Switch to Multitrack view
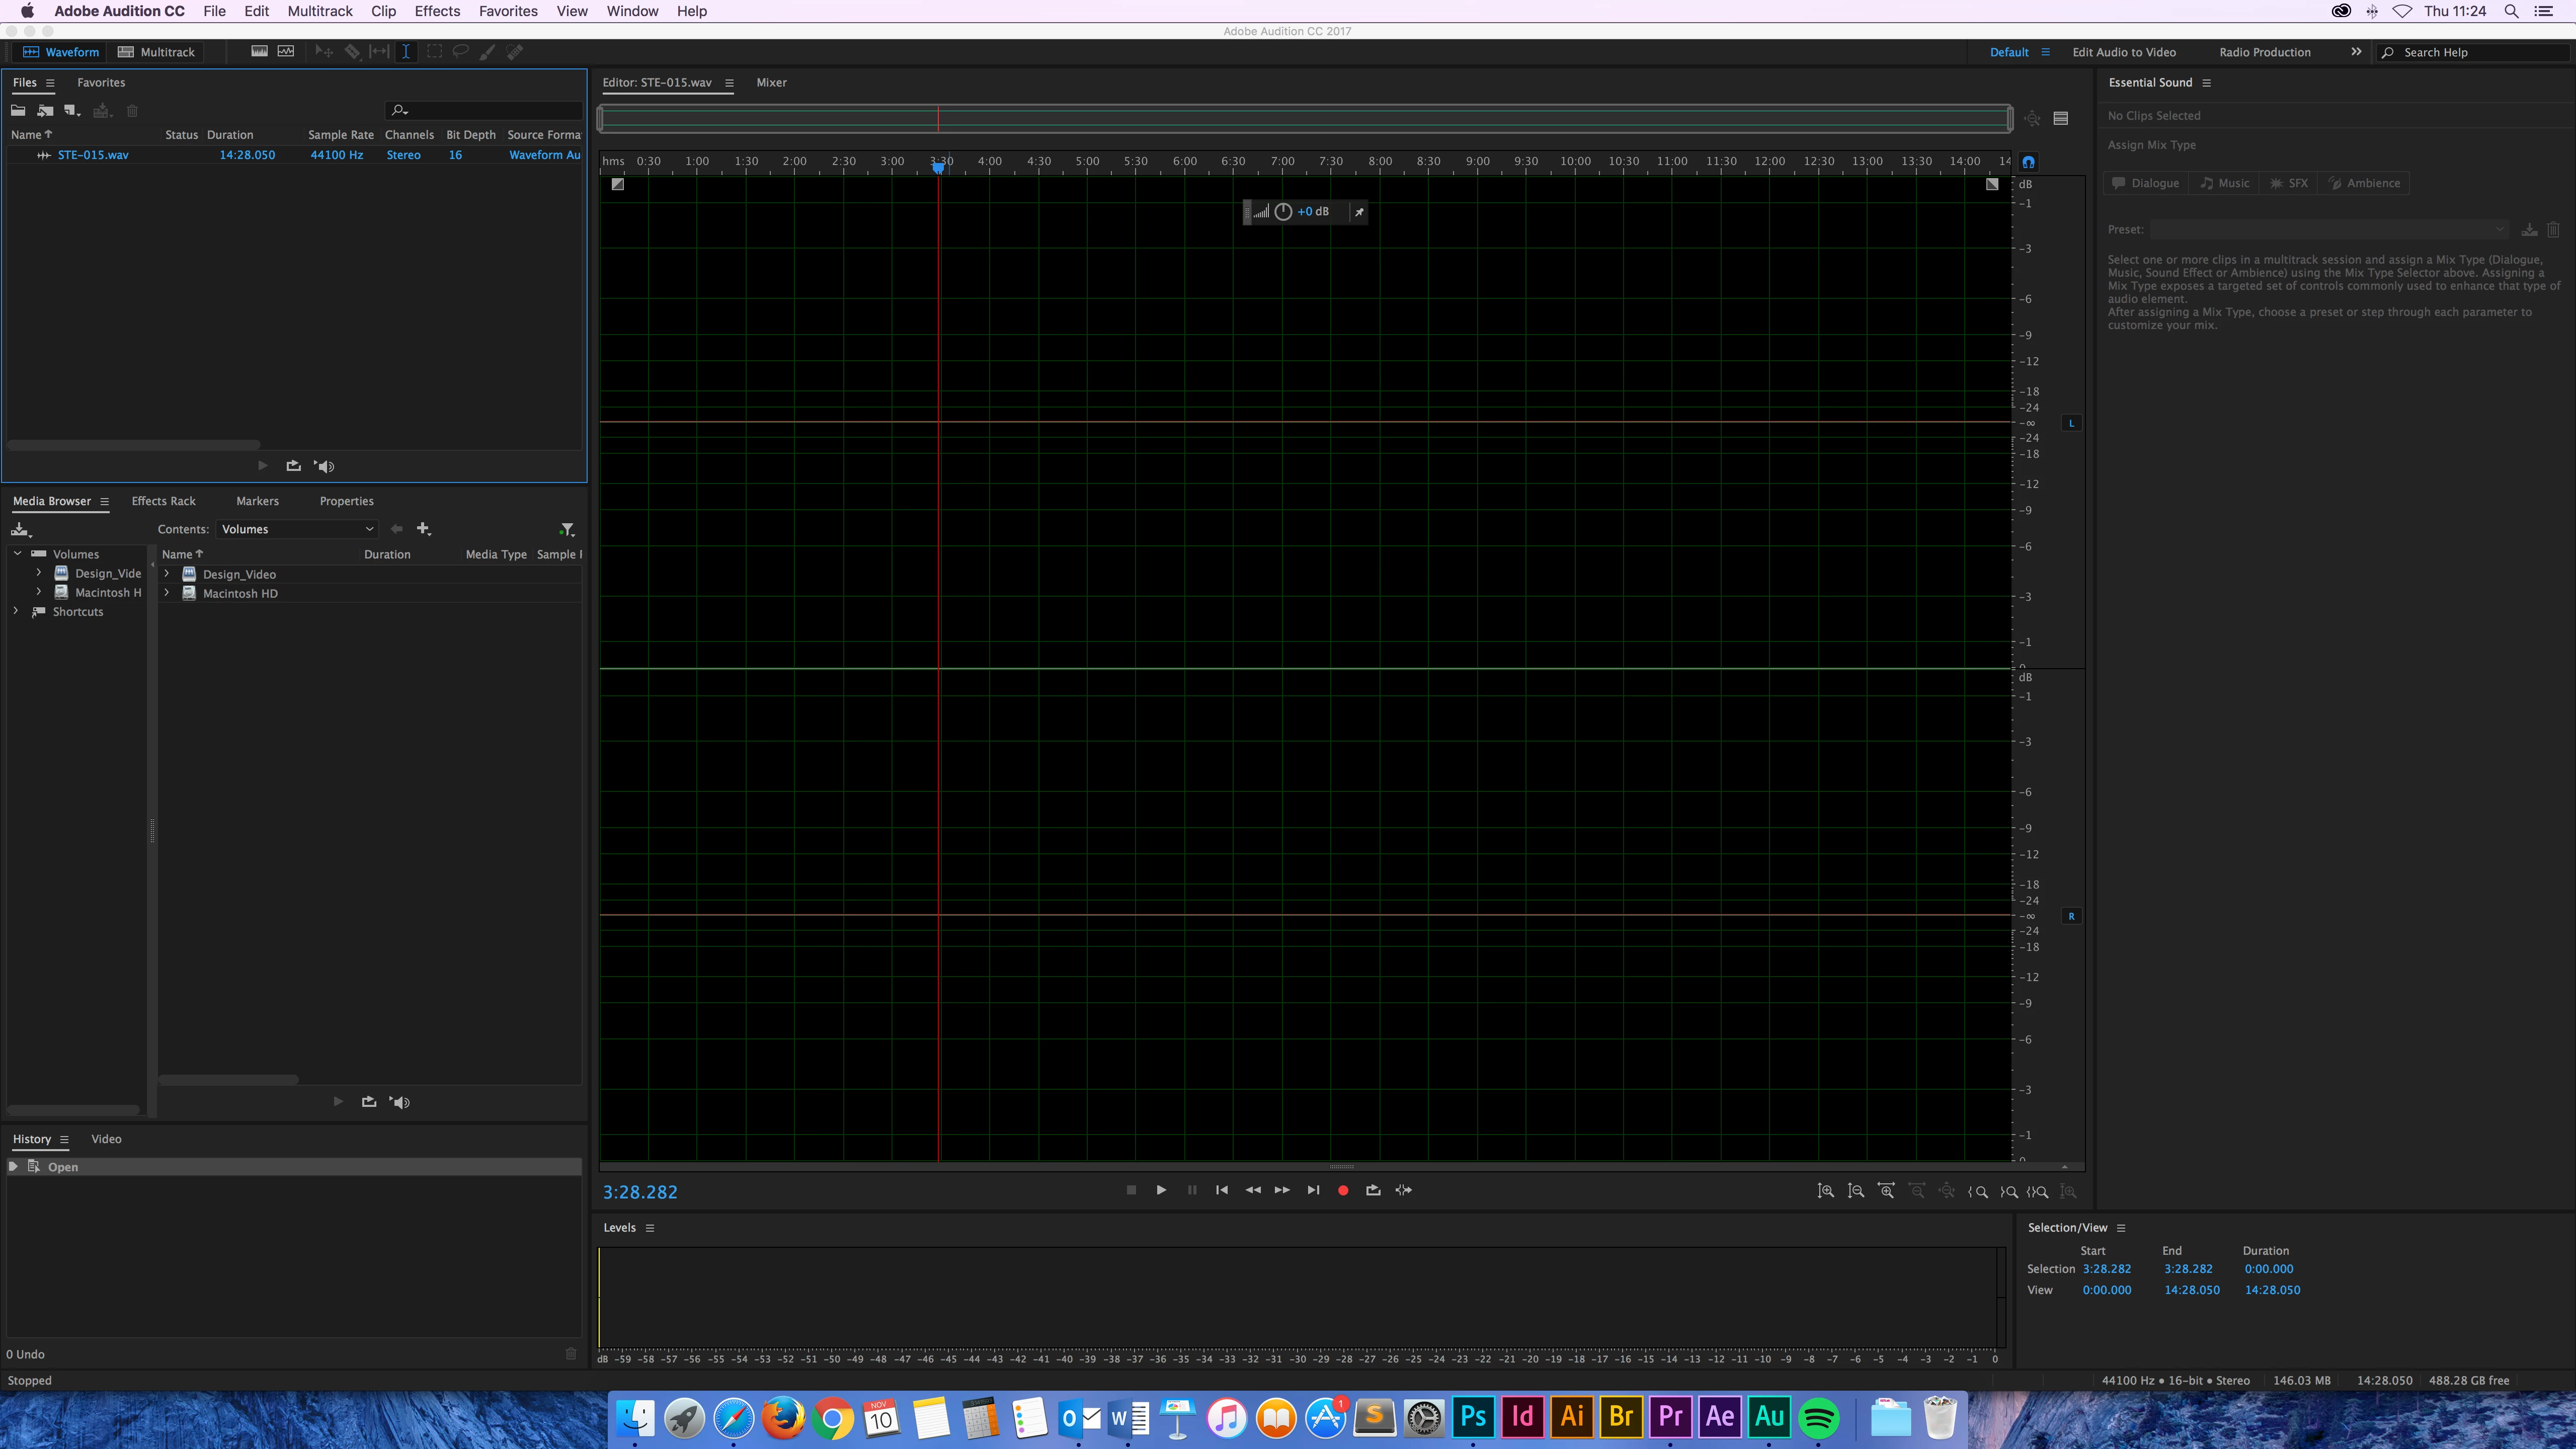 point(157,52)
